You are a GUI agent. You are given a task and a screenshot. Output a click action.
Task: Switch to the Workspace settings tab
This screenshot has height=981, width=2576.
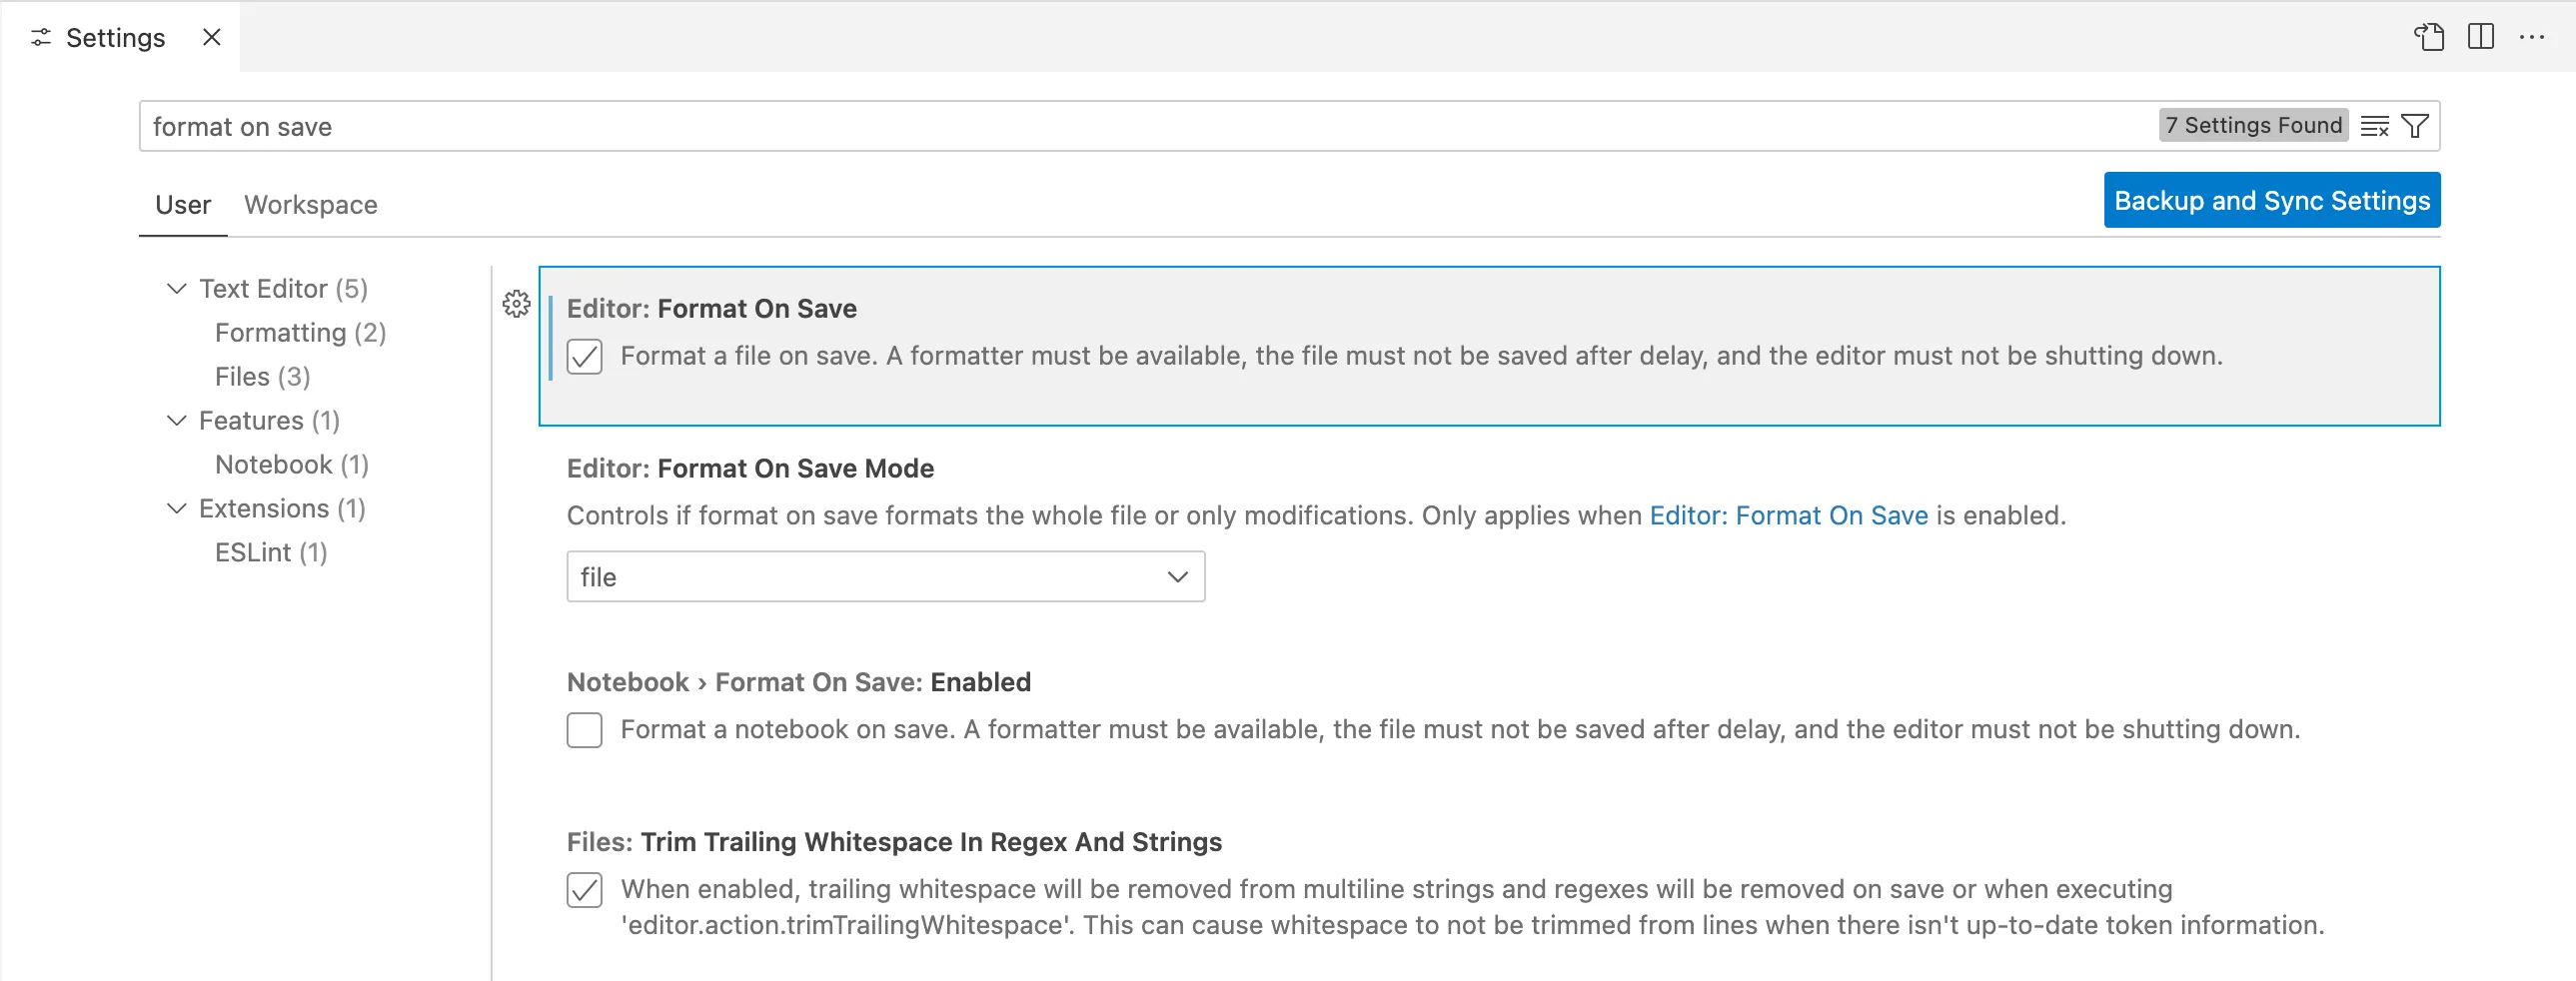[x=311, y=205]
